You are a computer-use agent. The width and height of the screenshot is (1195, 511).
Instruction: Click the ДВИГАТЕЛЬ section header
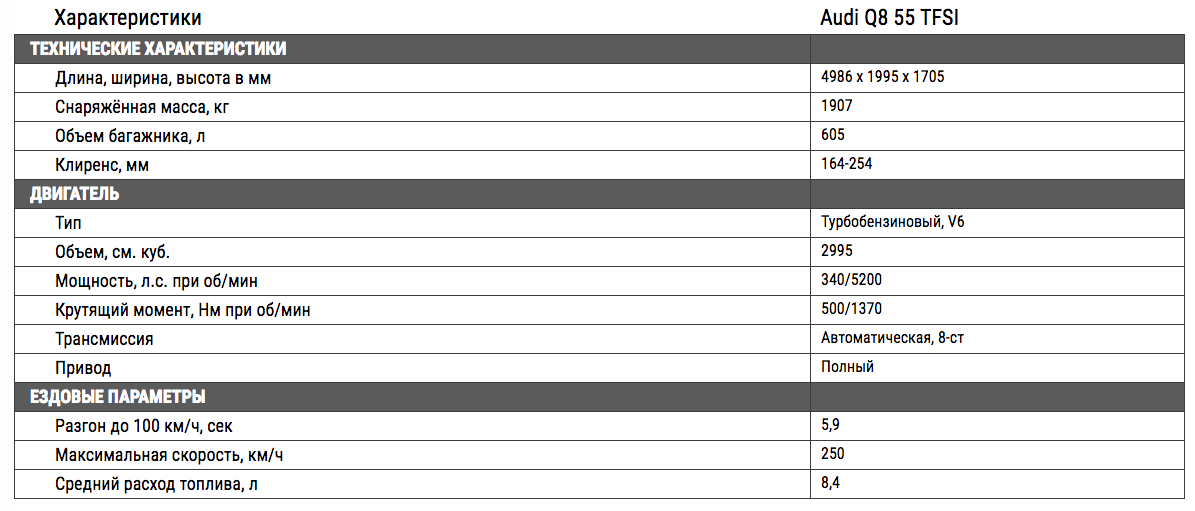click(74, 194)
